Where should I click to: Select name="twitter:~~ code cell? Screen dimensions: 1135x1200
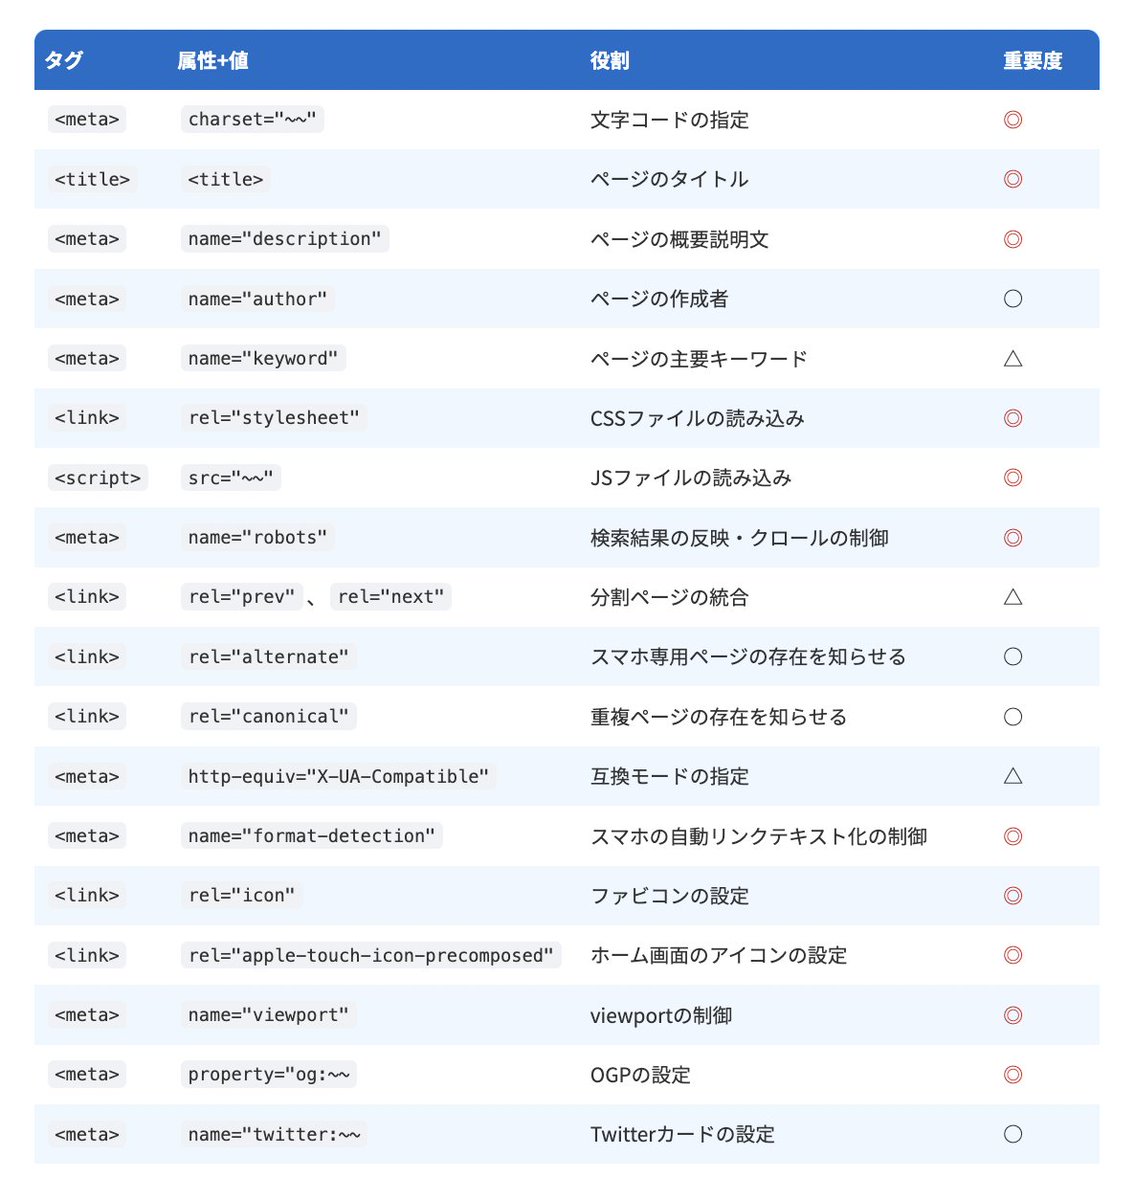(274, 1134)
